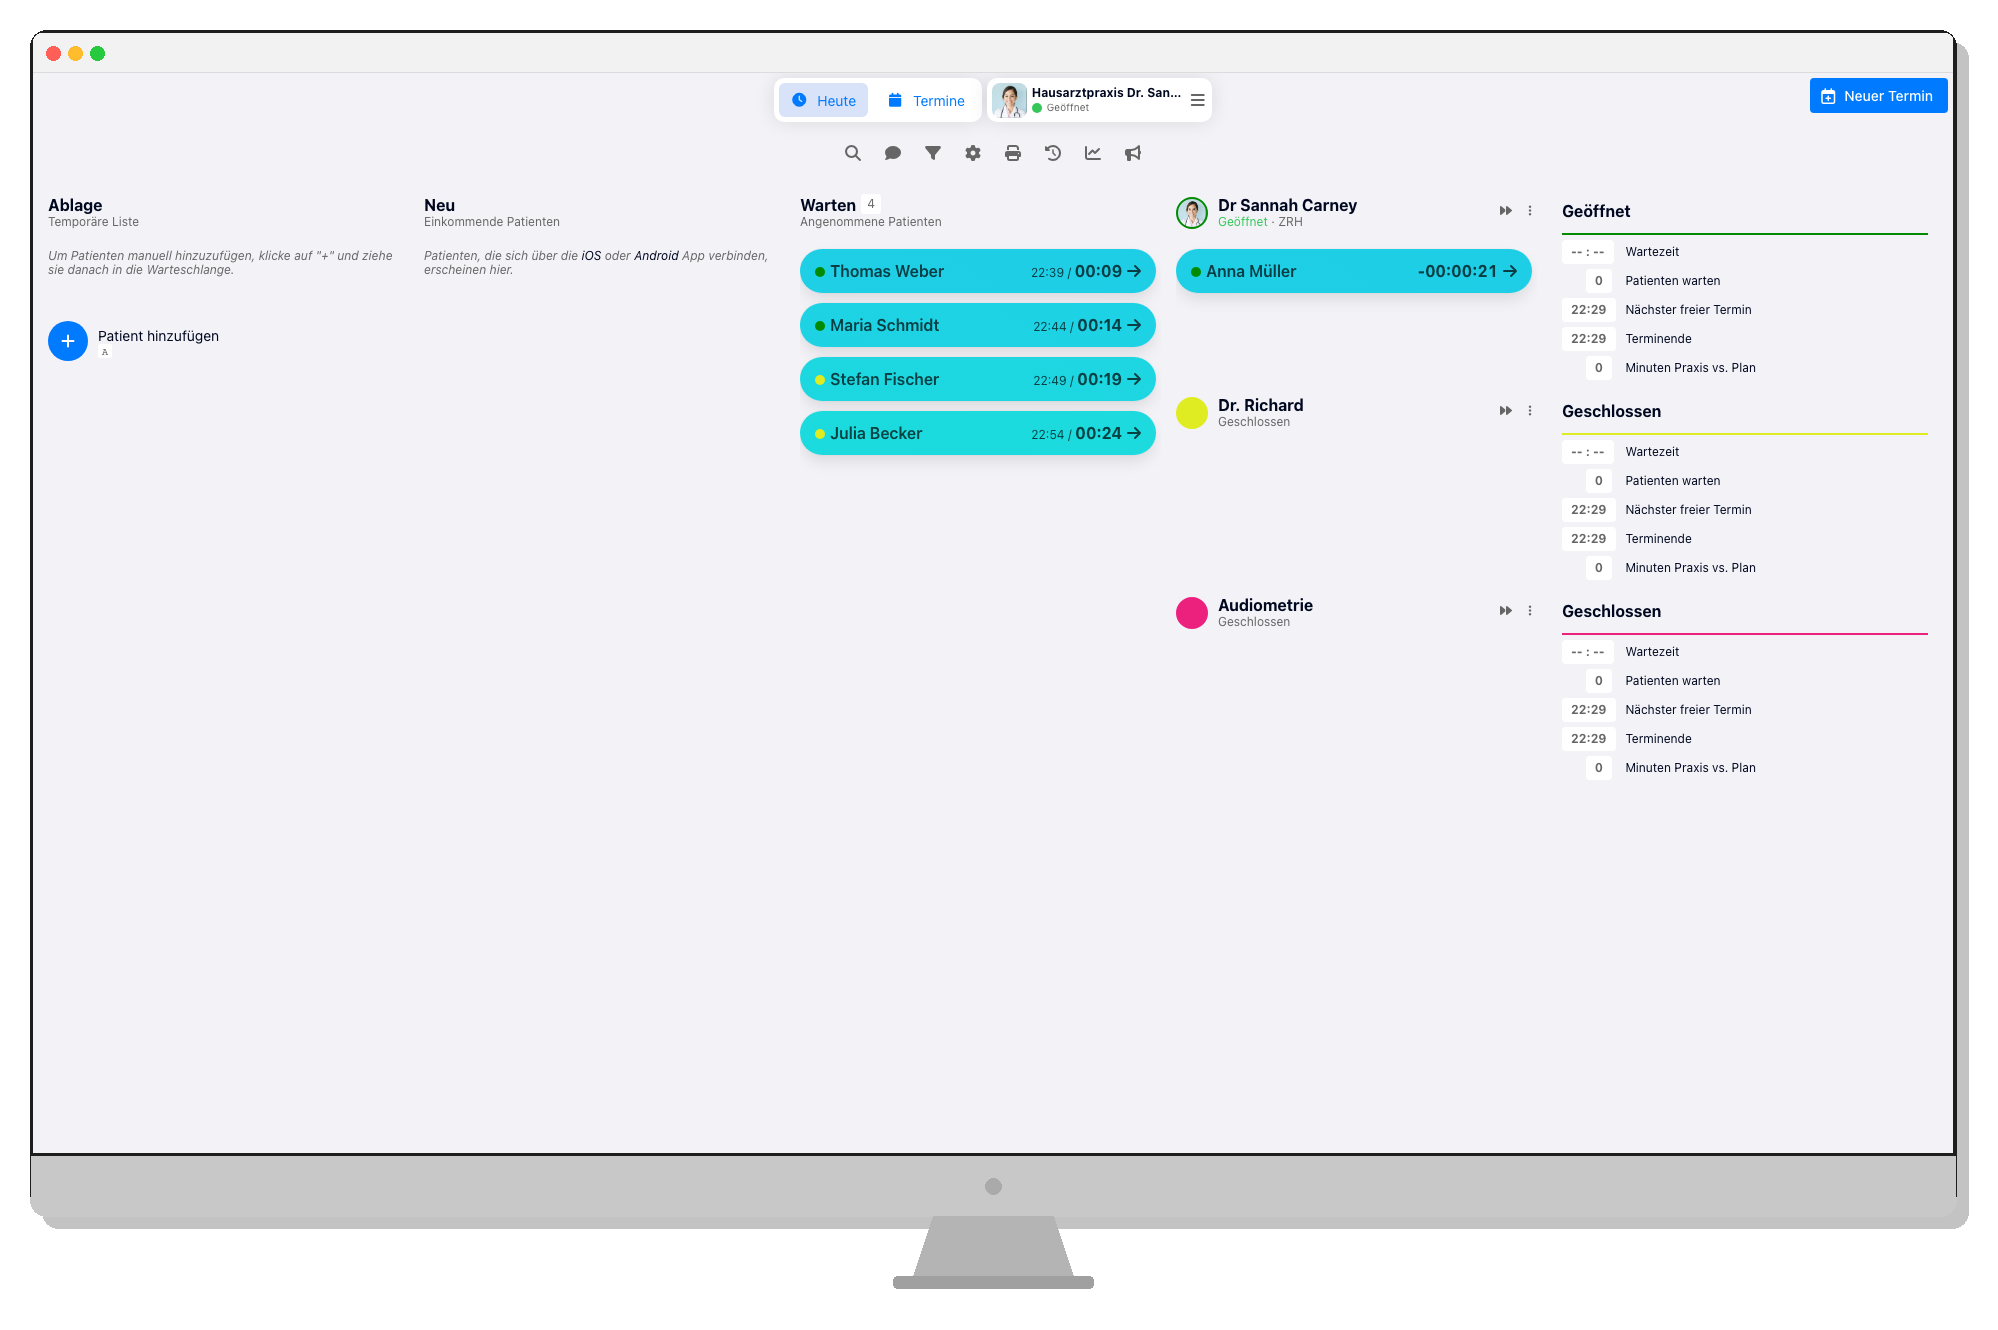1998x1330 pixels.
Task: Click the chat bubble messages icon
Action: pos(892,153)
